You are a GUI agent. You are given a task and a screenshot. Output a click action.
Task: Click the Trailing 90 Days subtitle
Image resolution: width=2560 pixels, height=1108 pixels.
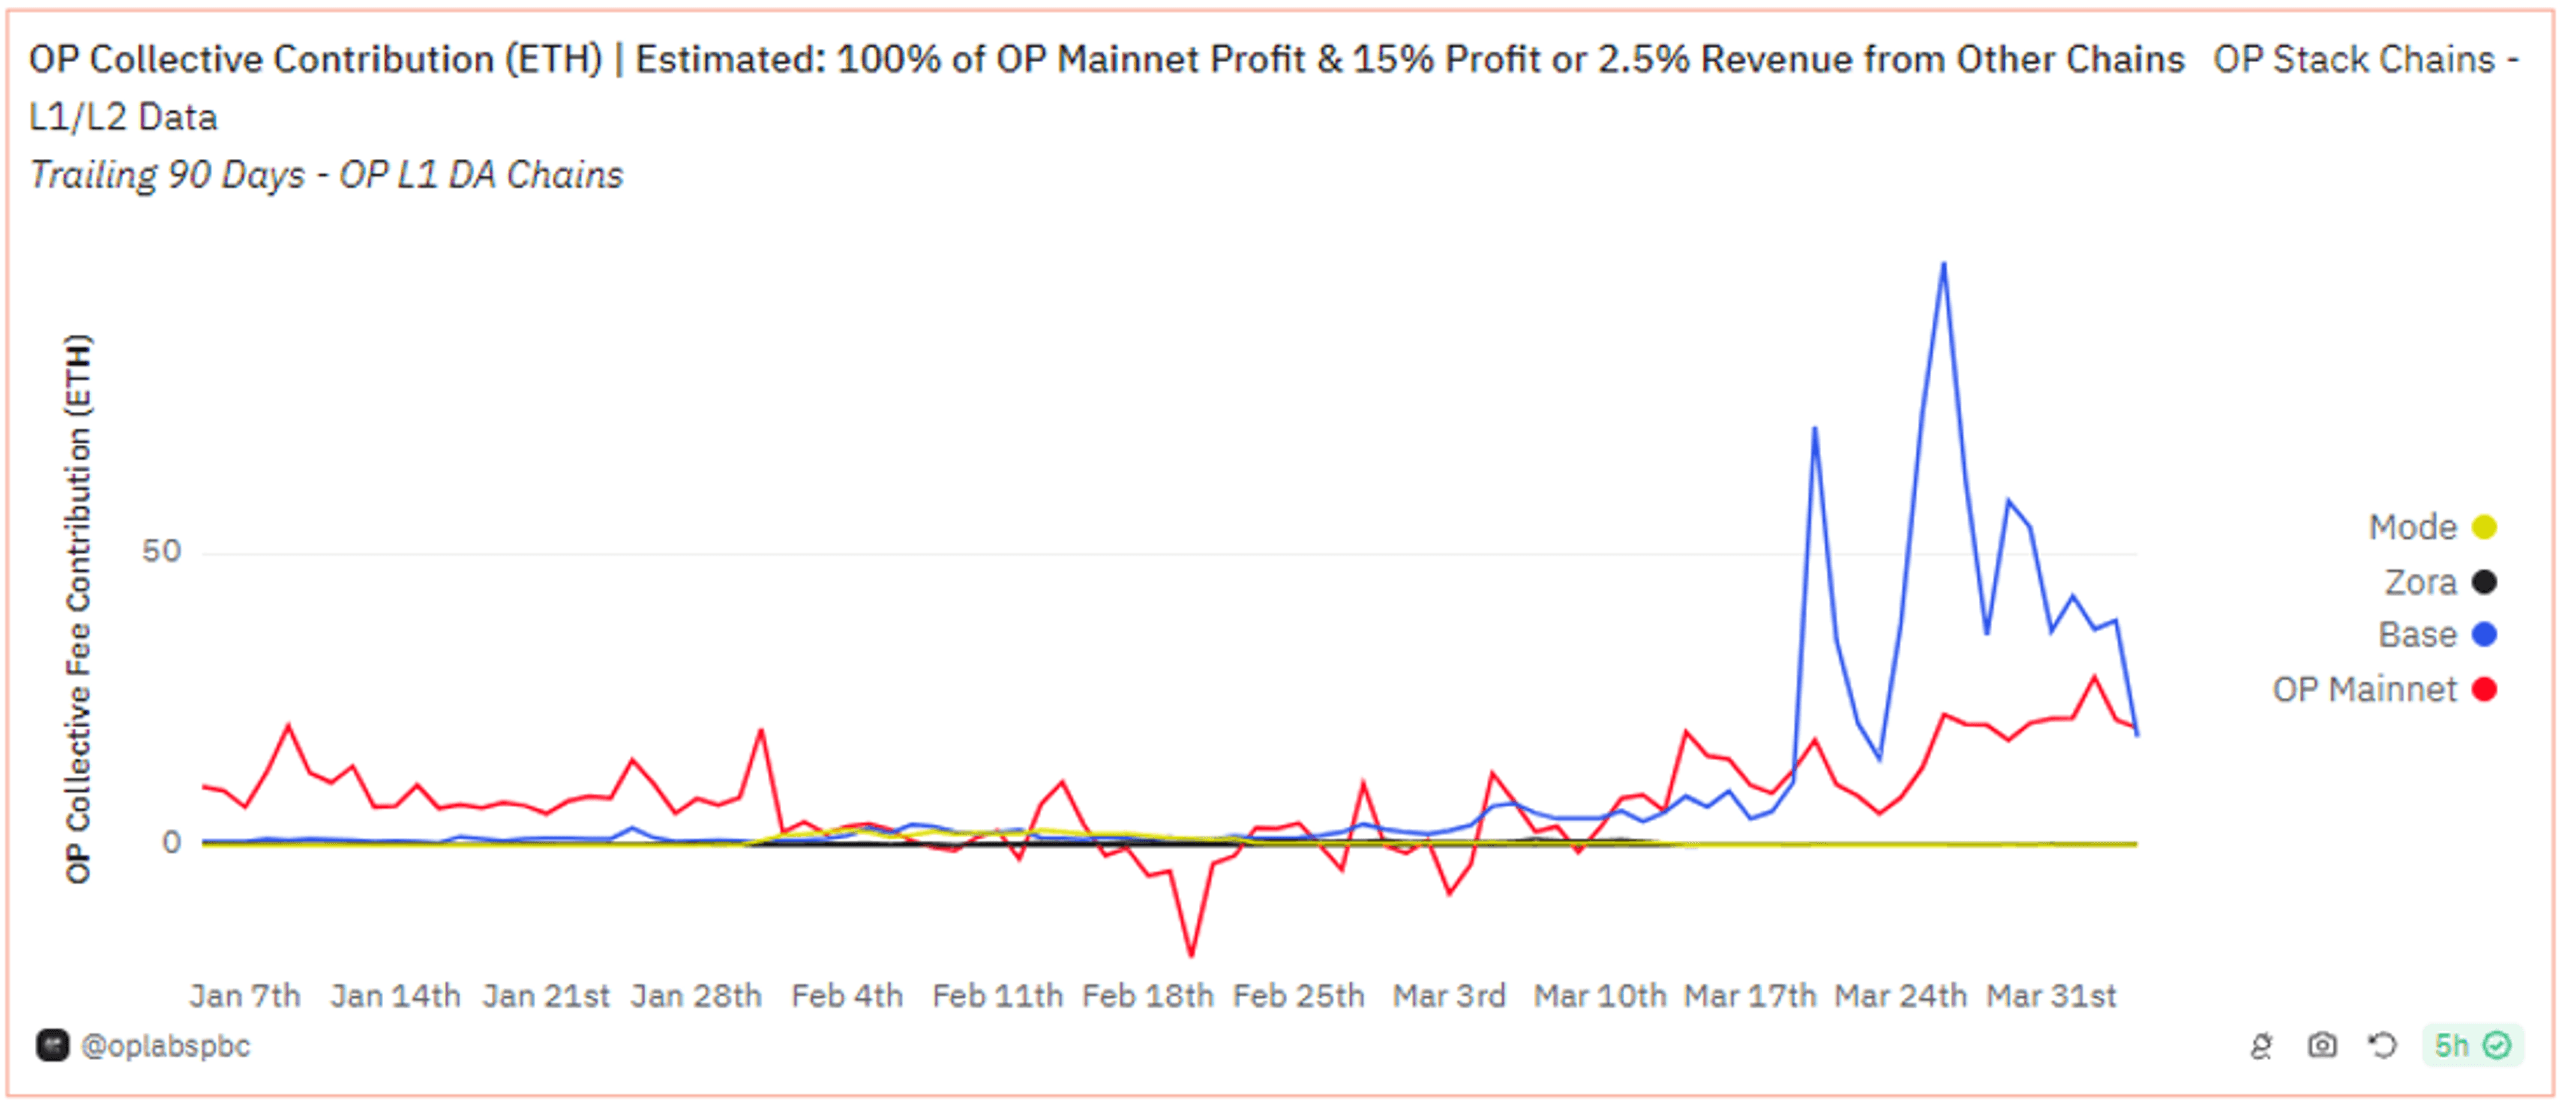tap(326, 175)
